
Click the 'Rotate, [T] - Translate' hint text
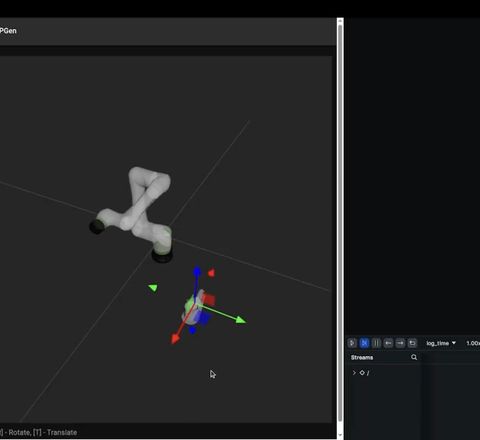[43, 432]
